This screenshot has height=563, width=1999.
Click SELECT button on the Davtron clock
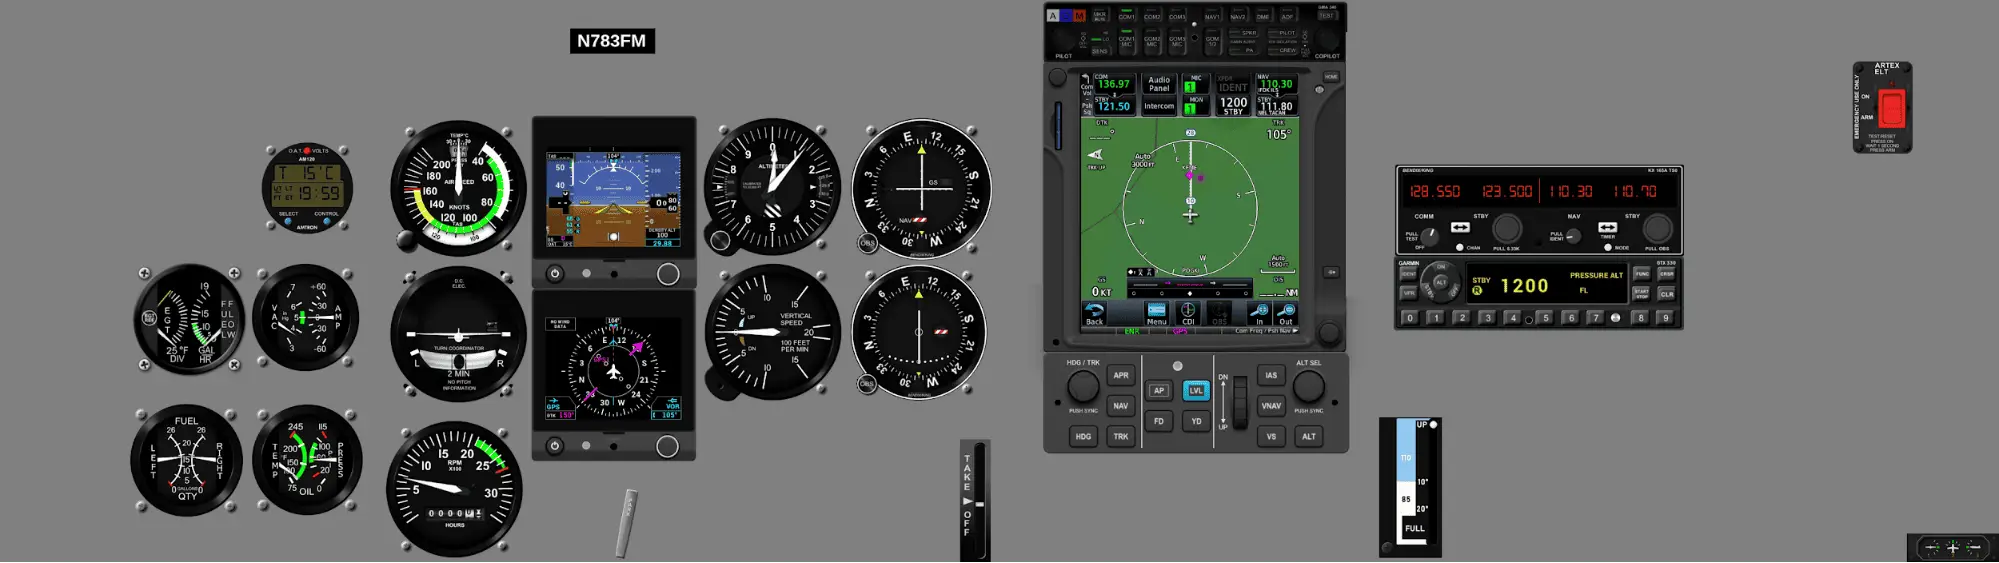pyautogui.click(x=288, y=222)
